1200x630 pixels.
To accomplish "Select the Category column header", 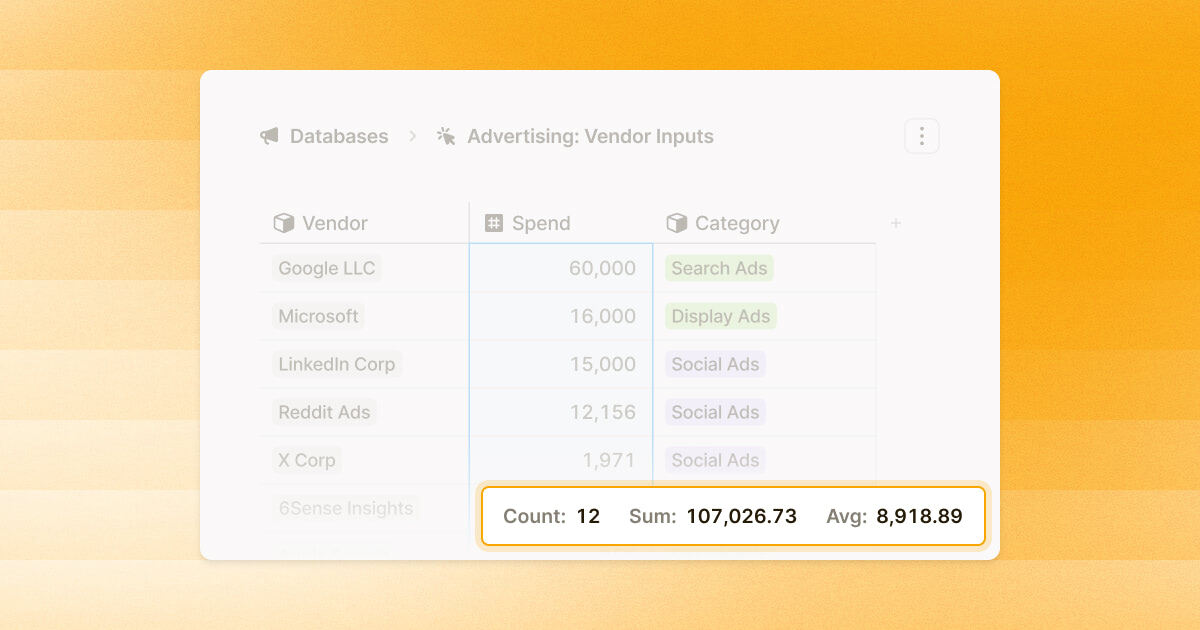I will click(765, 223).
